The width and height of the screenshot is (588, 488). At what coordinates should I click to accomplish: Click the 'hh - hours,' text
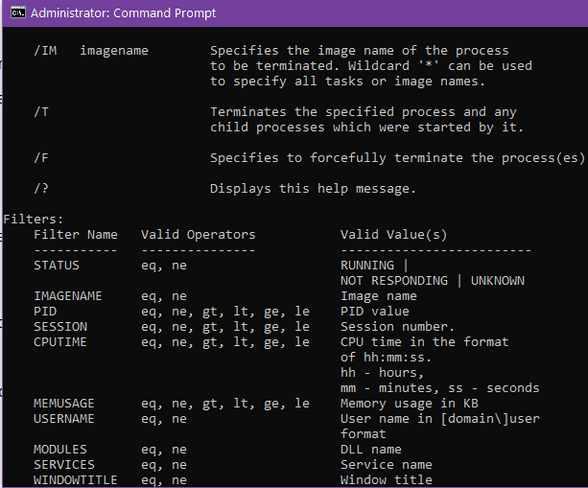click(382, 372)
